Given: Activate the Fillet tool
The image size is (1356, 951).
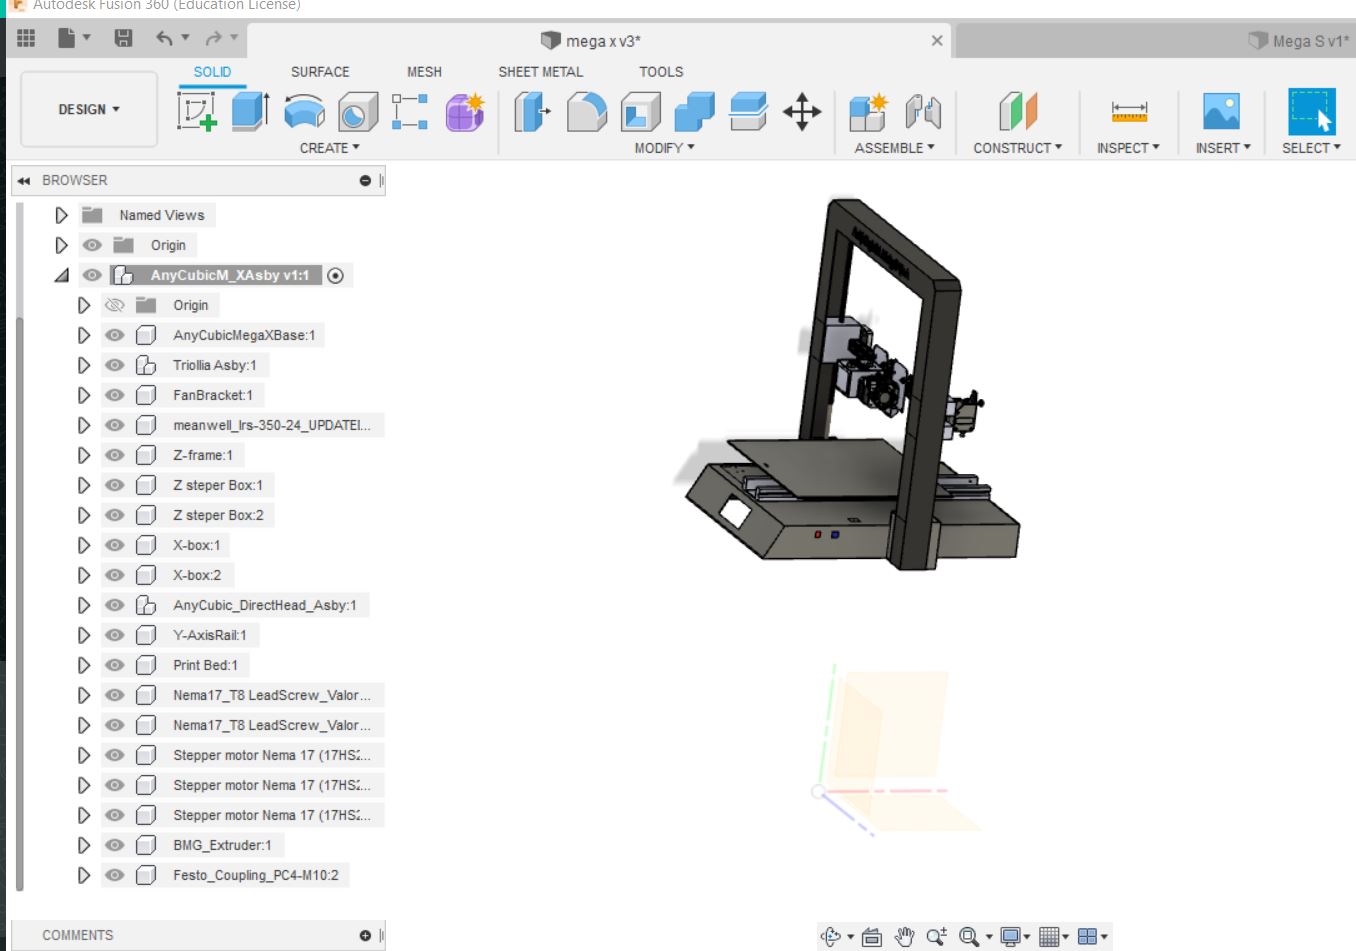Looking at the screenshot, I should click(x=588, y=113).
